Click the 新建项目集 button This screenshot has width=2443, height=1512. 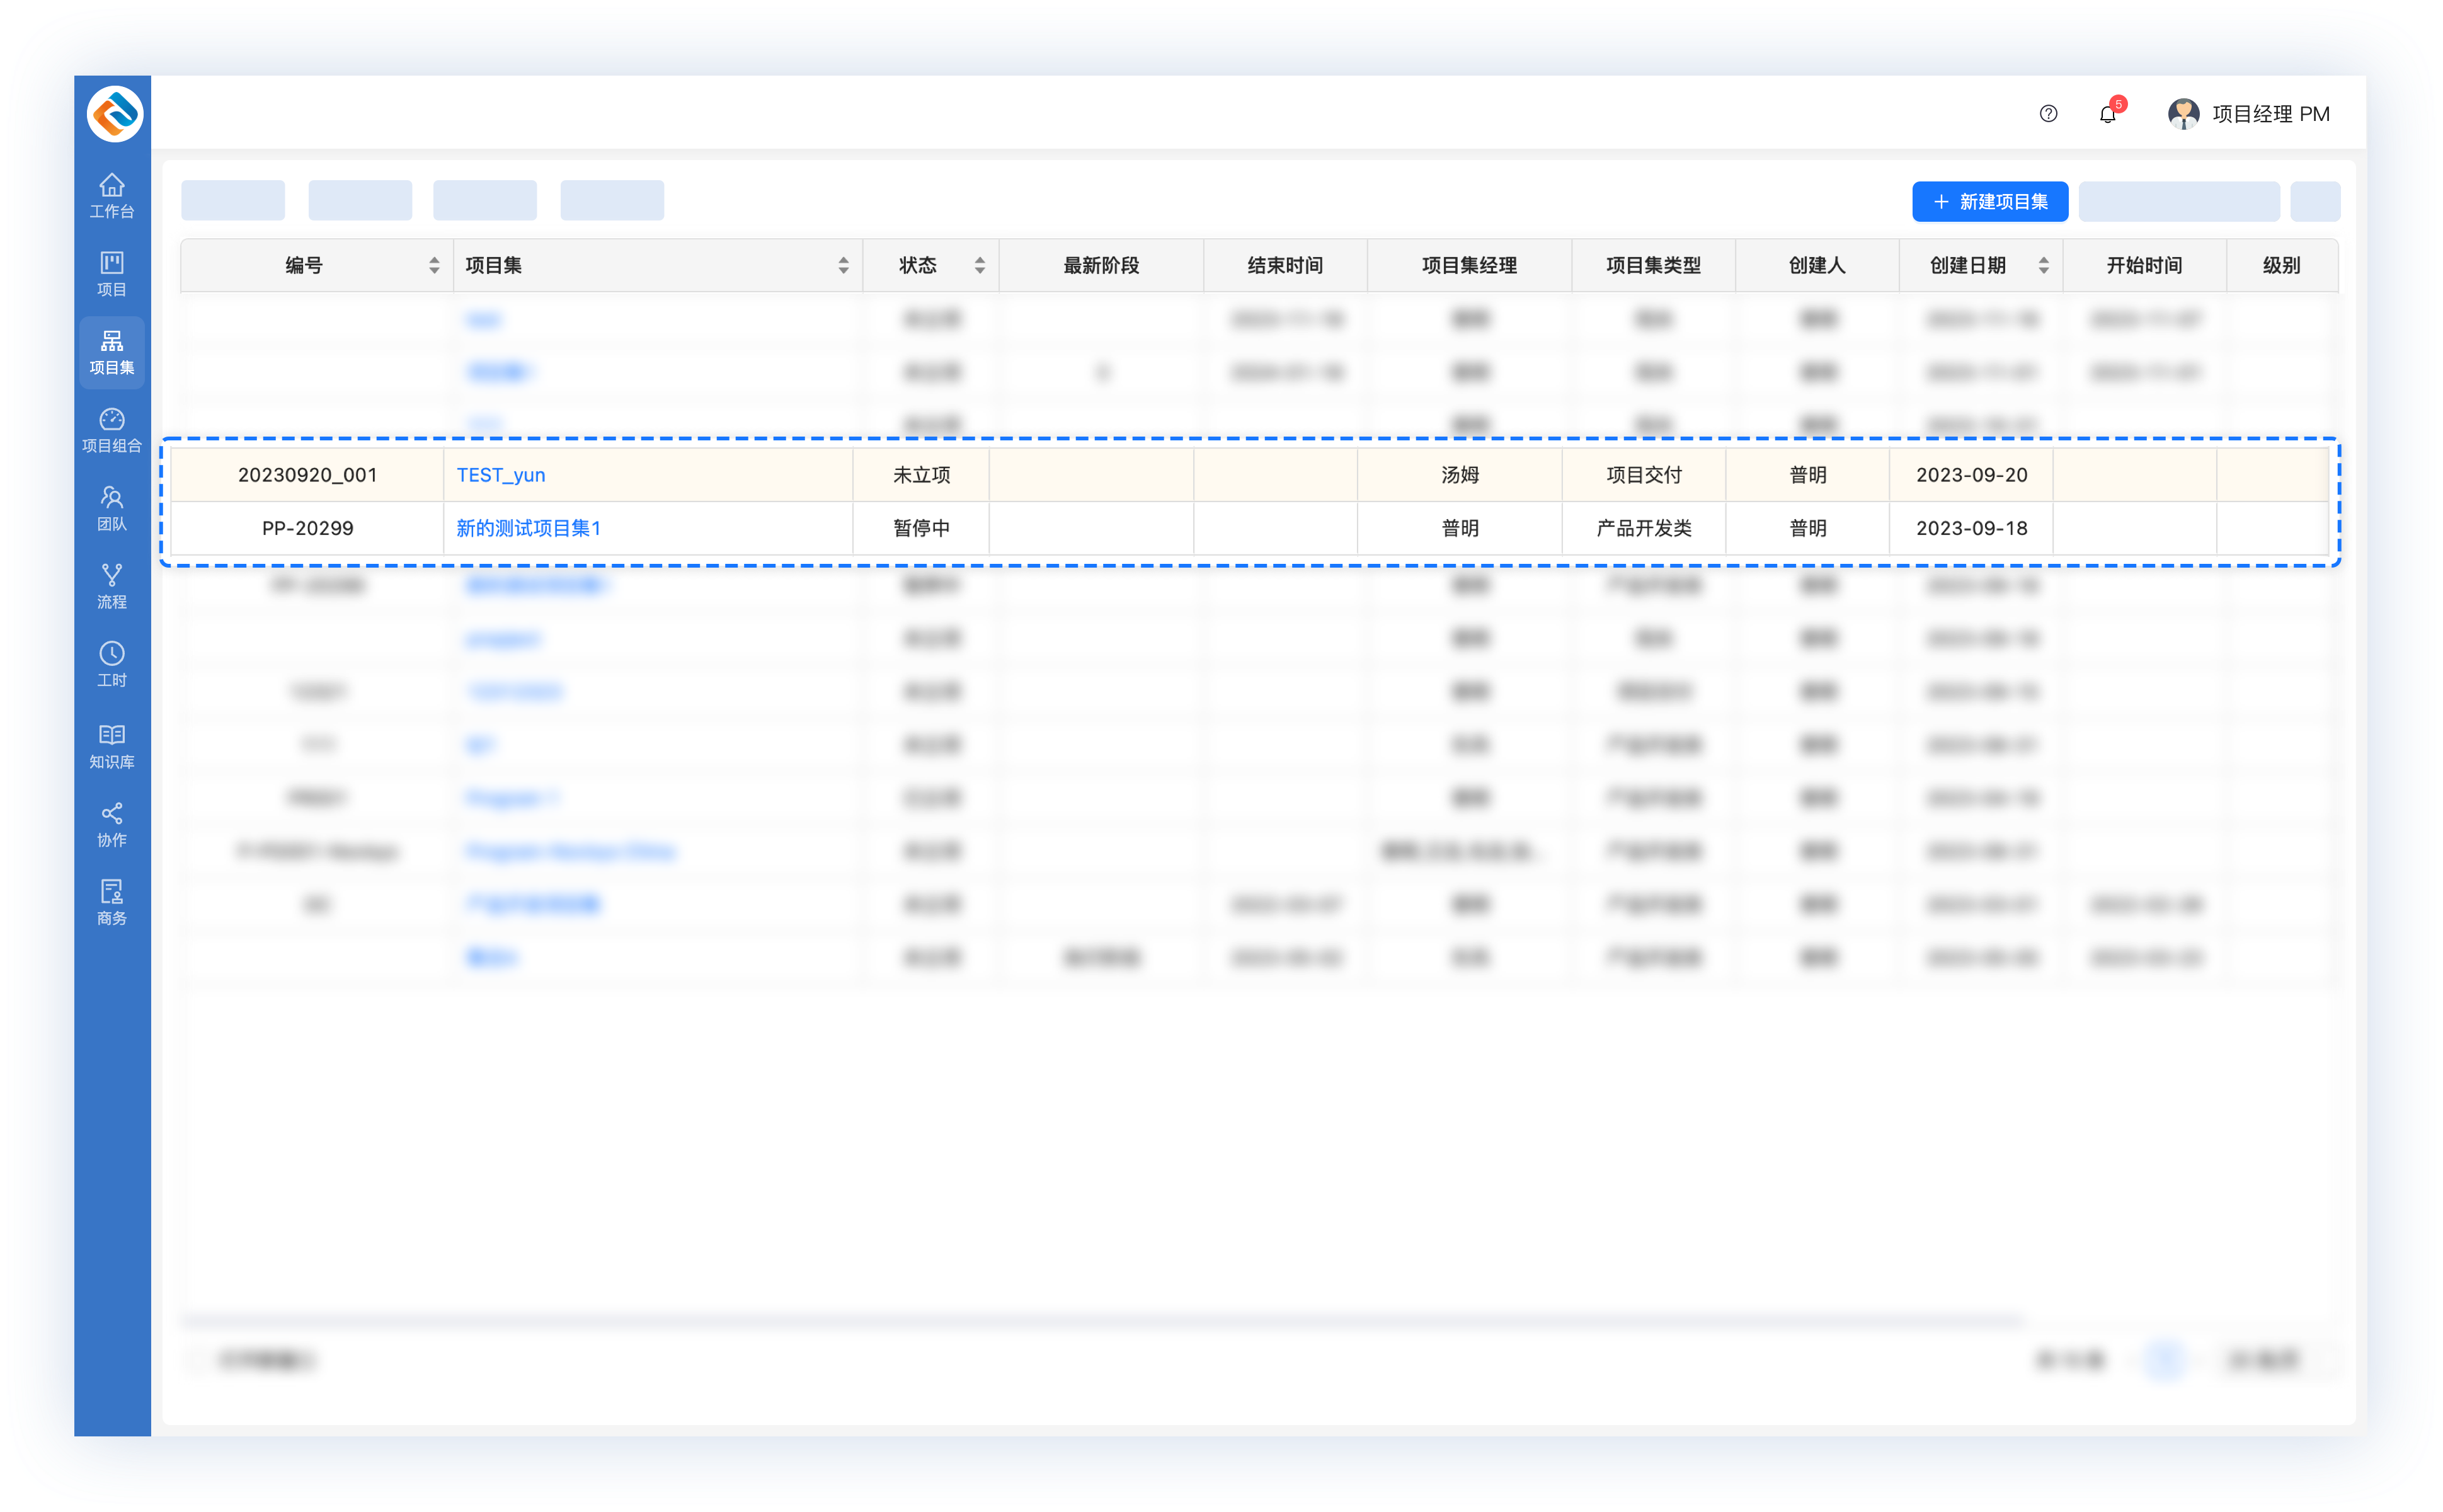1989,202
